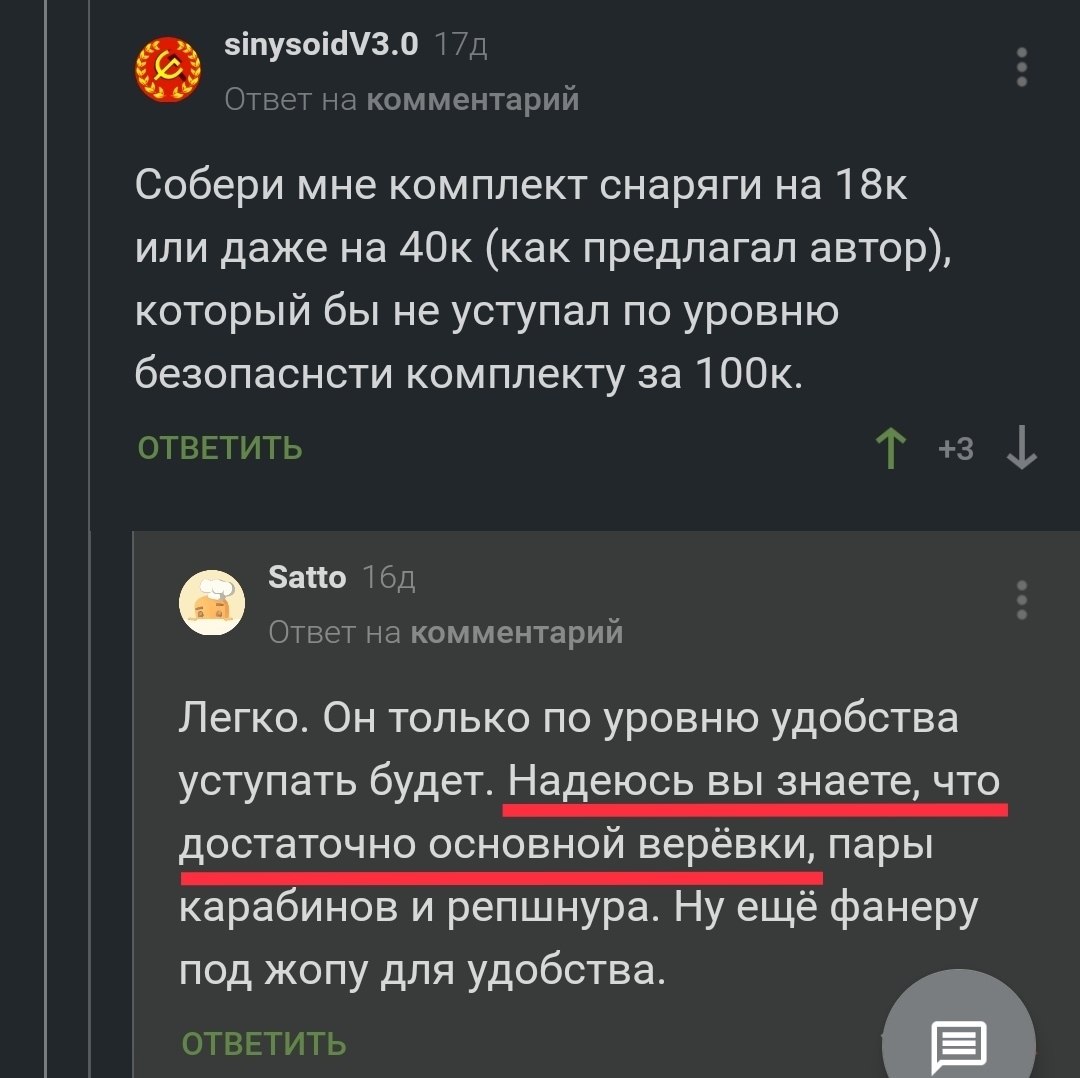The image size is (1080, 1078).
Task: Go to parent комментарий of sinysoidV3.0's reply
Action: pyautogui.click(x=473, y=99)
